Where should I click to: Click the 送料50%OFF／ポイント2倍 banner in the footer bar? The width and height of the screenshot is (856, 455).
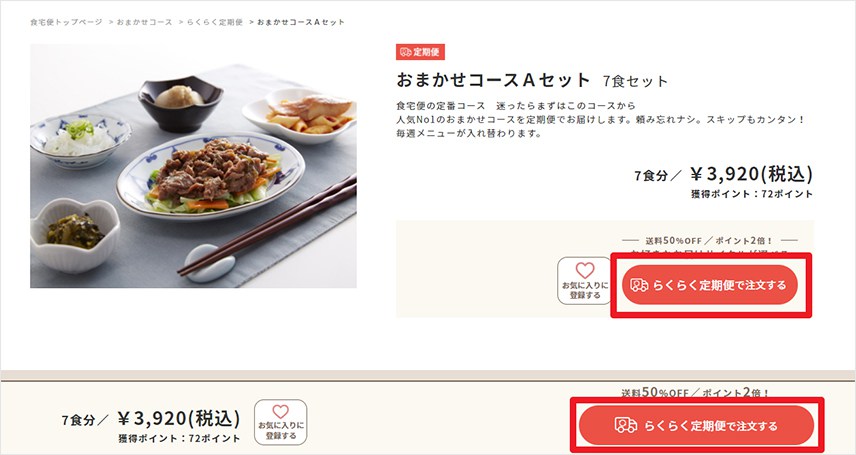pos(696,392)
